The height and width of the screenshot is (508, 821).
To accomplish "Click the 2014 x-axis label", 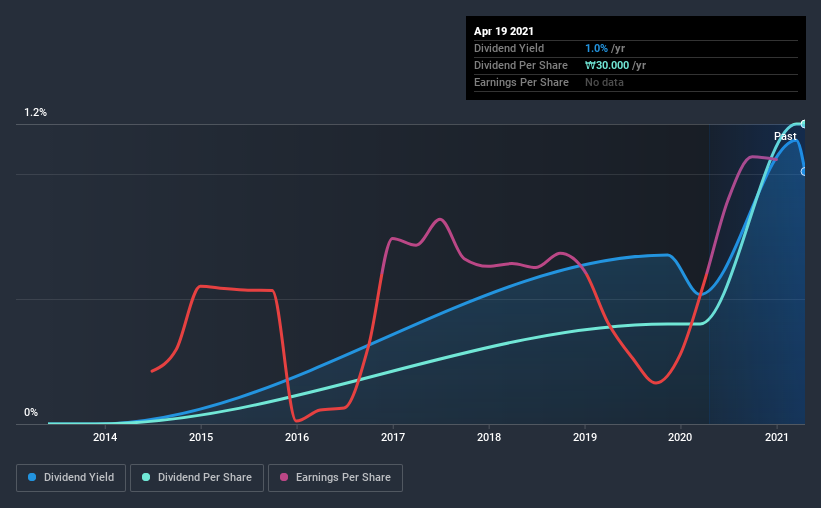I will coord(105,437).
